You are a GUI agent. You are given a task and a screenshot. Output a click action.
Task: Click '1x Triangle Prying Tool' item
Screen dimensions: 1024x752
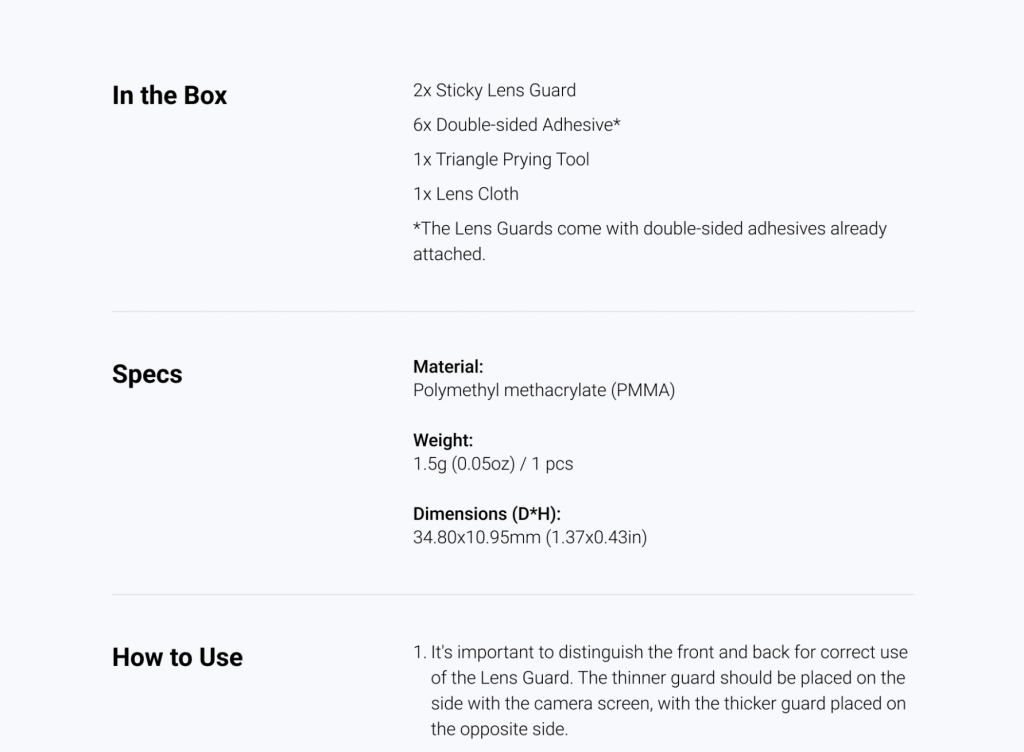tap(501, 159)
